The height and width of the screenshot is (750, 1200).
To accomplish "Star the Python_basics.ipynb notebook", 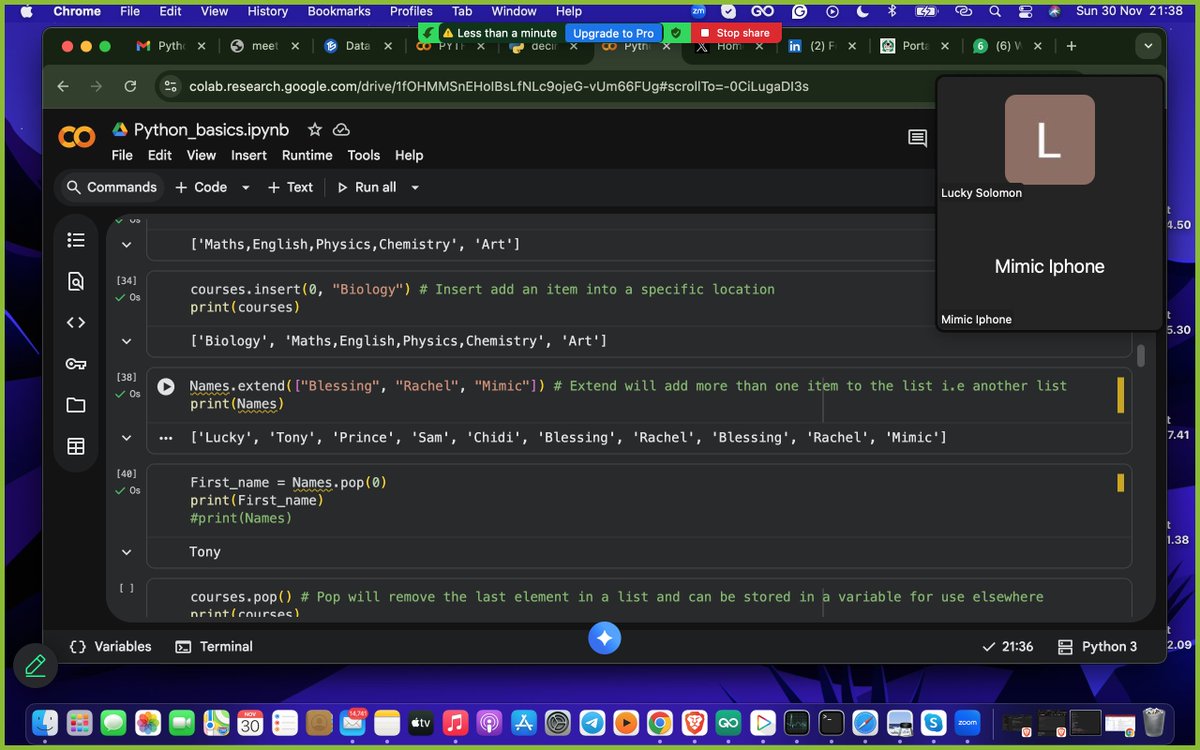I will [x=315, y=130].
